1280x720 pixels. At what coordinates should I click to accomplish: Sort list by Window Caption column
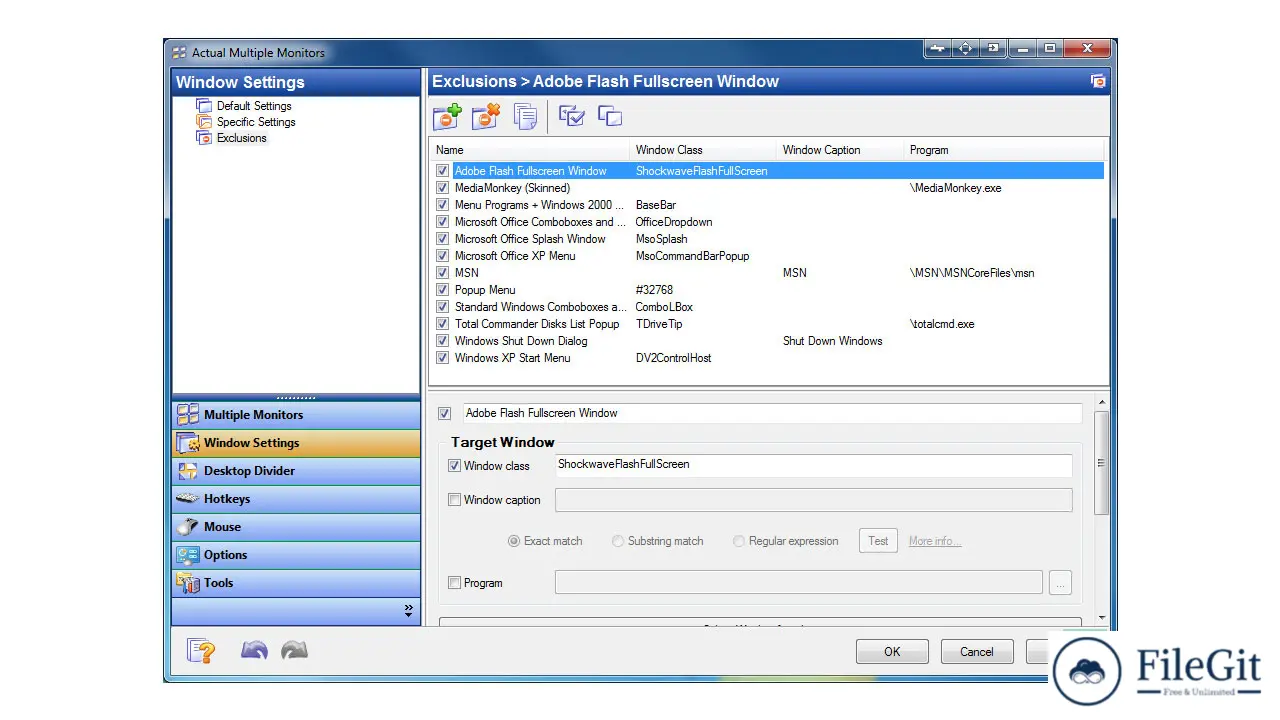841,150
